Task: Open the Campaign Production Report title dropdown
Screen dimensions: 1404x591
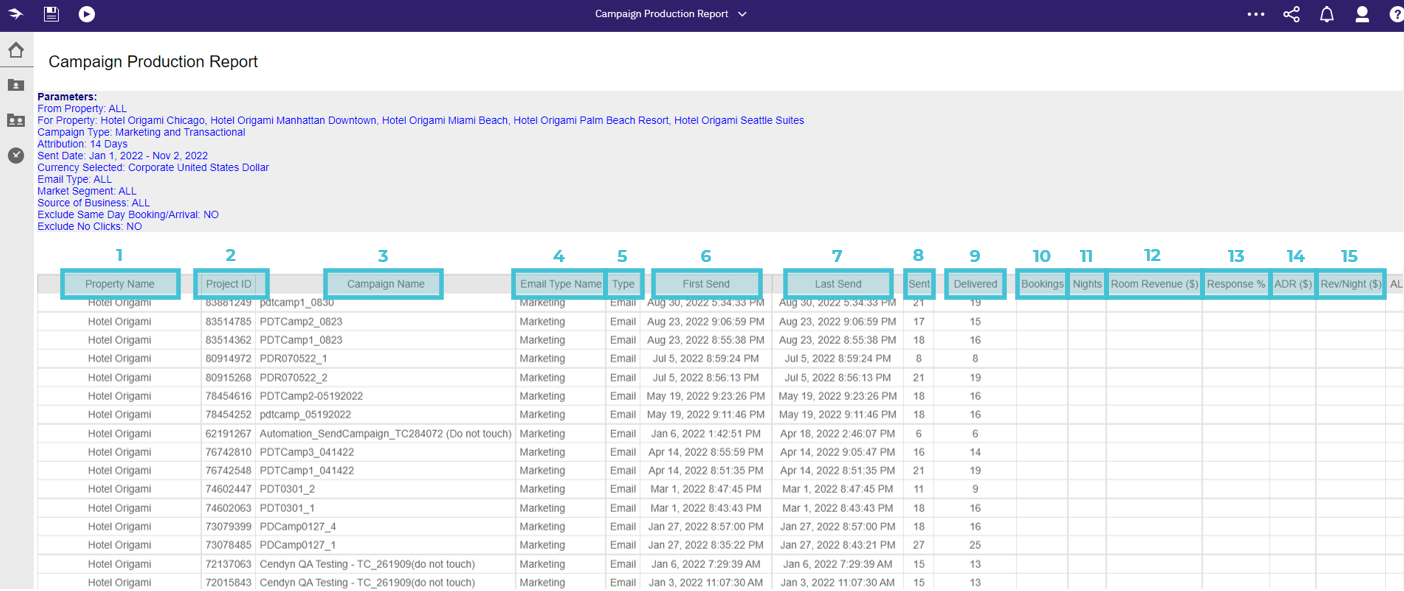Action: [x=671, y=14]
